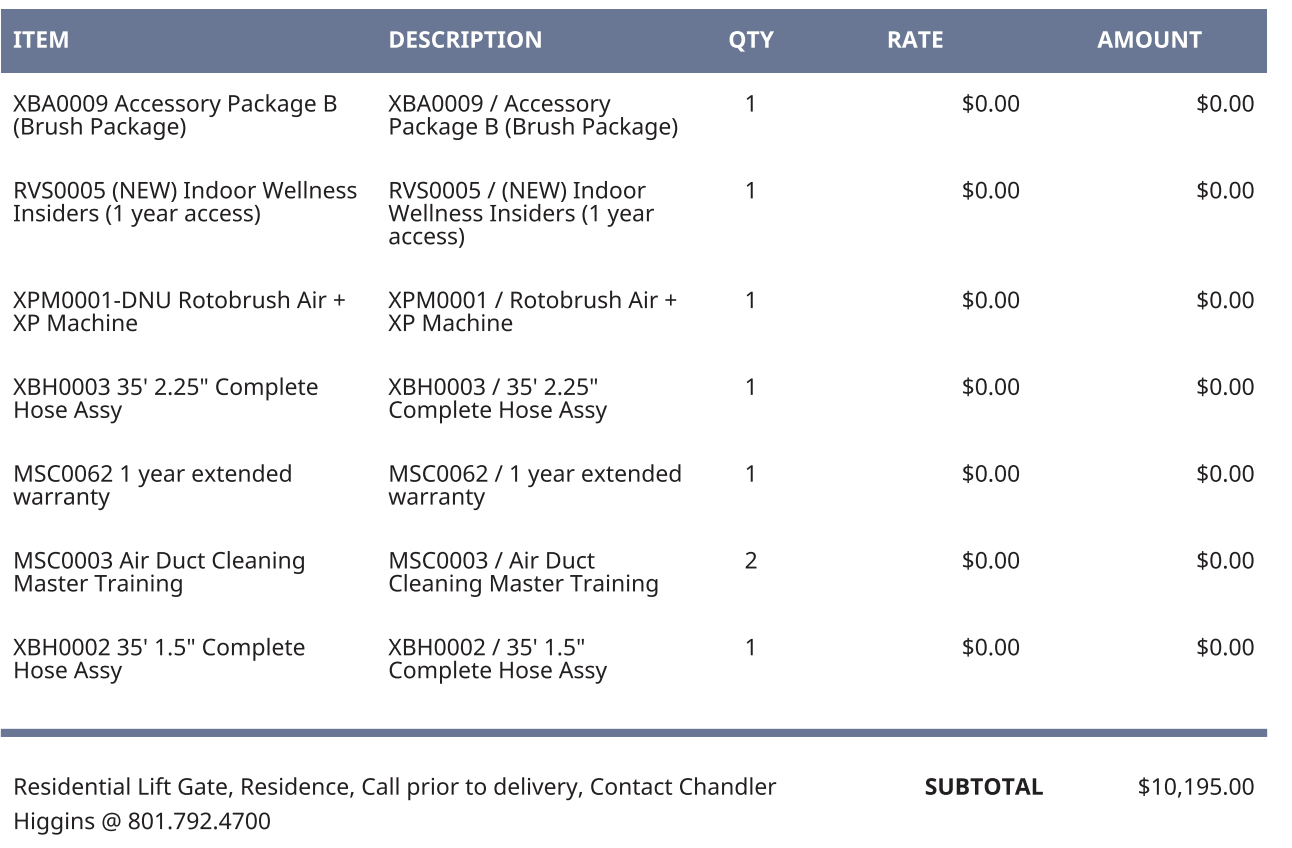Click the "XPM0001 / Rotobrush Air +" description
1292x848 pixels.
pos(532,300)
